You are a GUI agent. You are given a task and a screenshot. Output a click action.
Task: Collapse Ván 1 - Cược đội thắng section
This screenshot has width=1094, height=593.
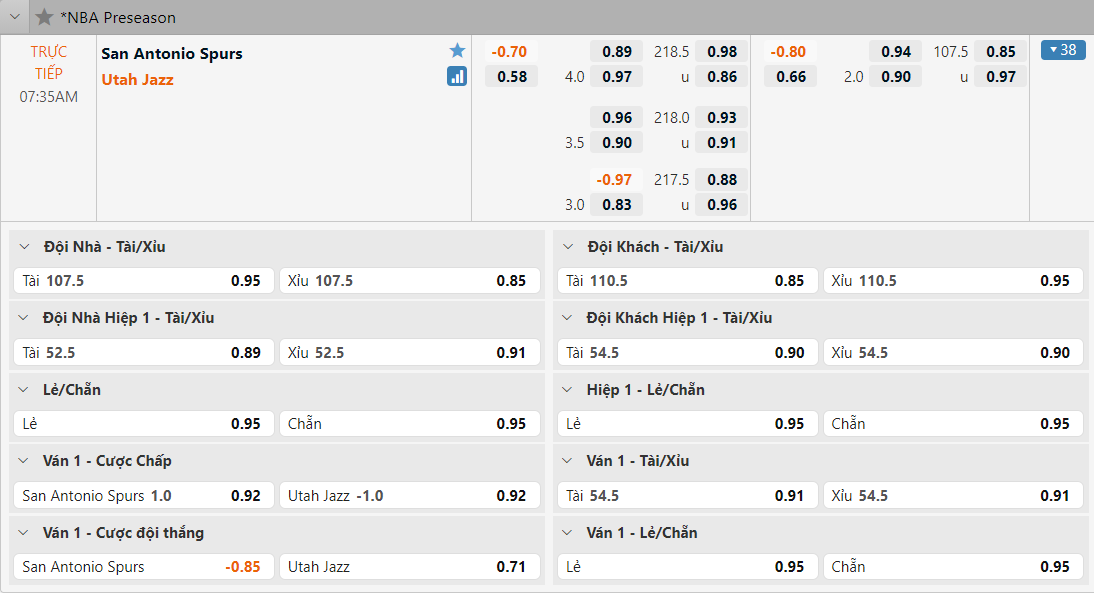[25, 533]
